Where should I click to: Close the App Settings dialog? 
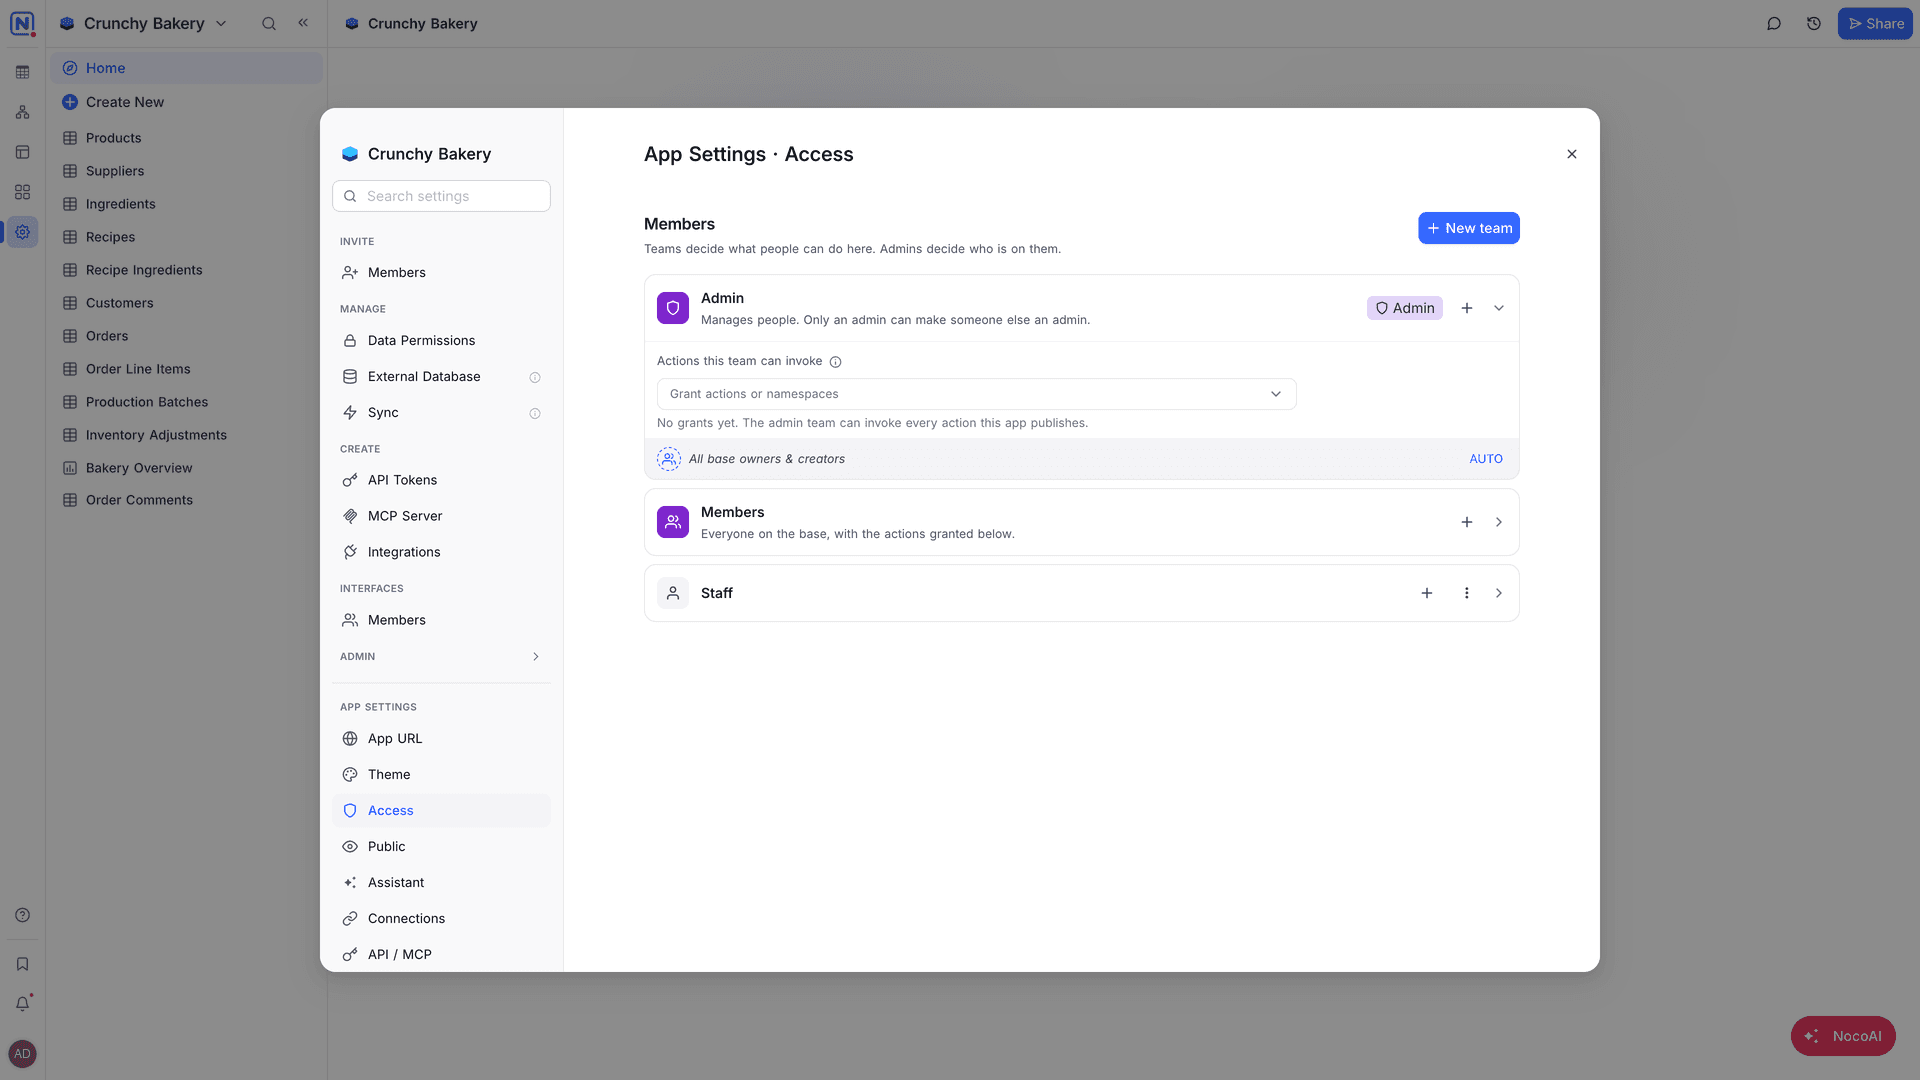[1571, 154]
